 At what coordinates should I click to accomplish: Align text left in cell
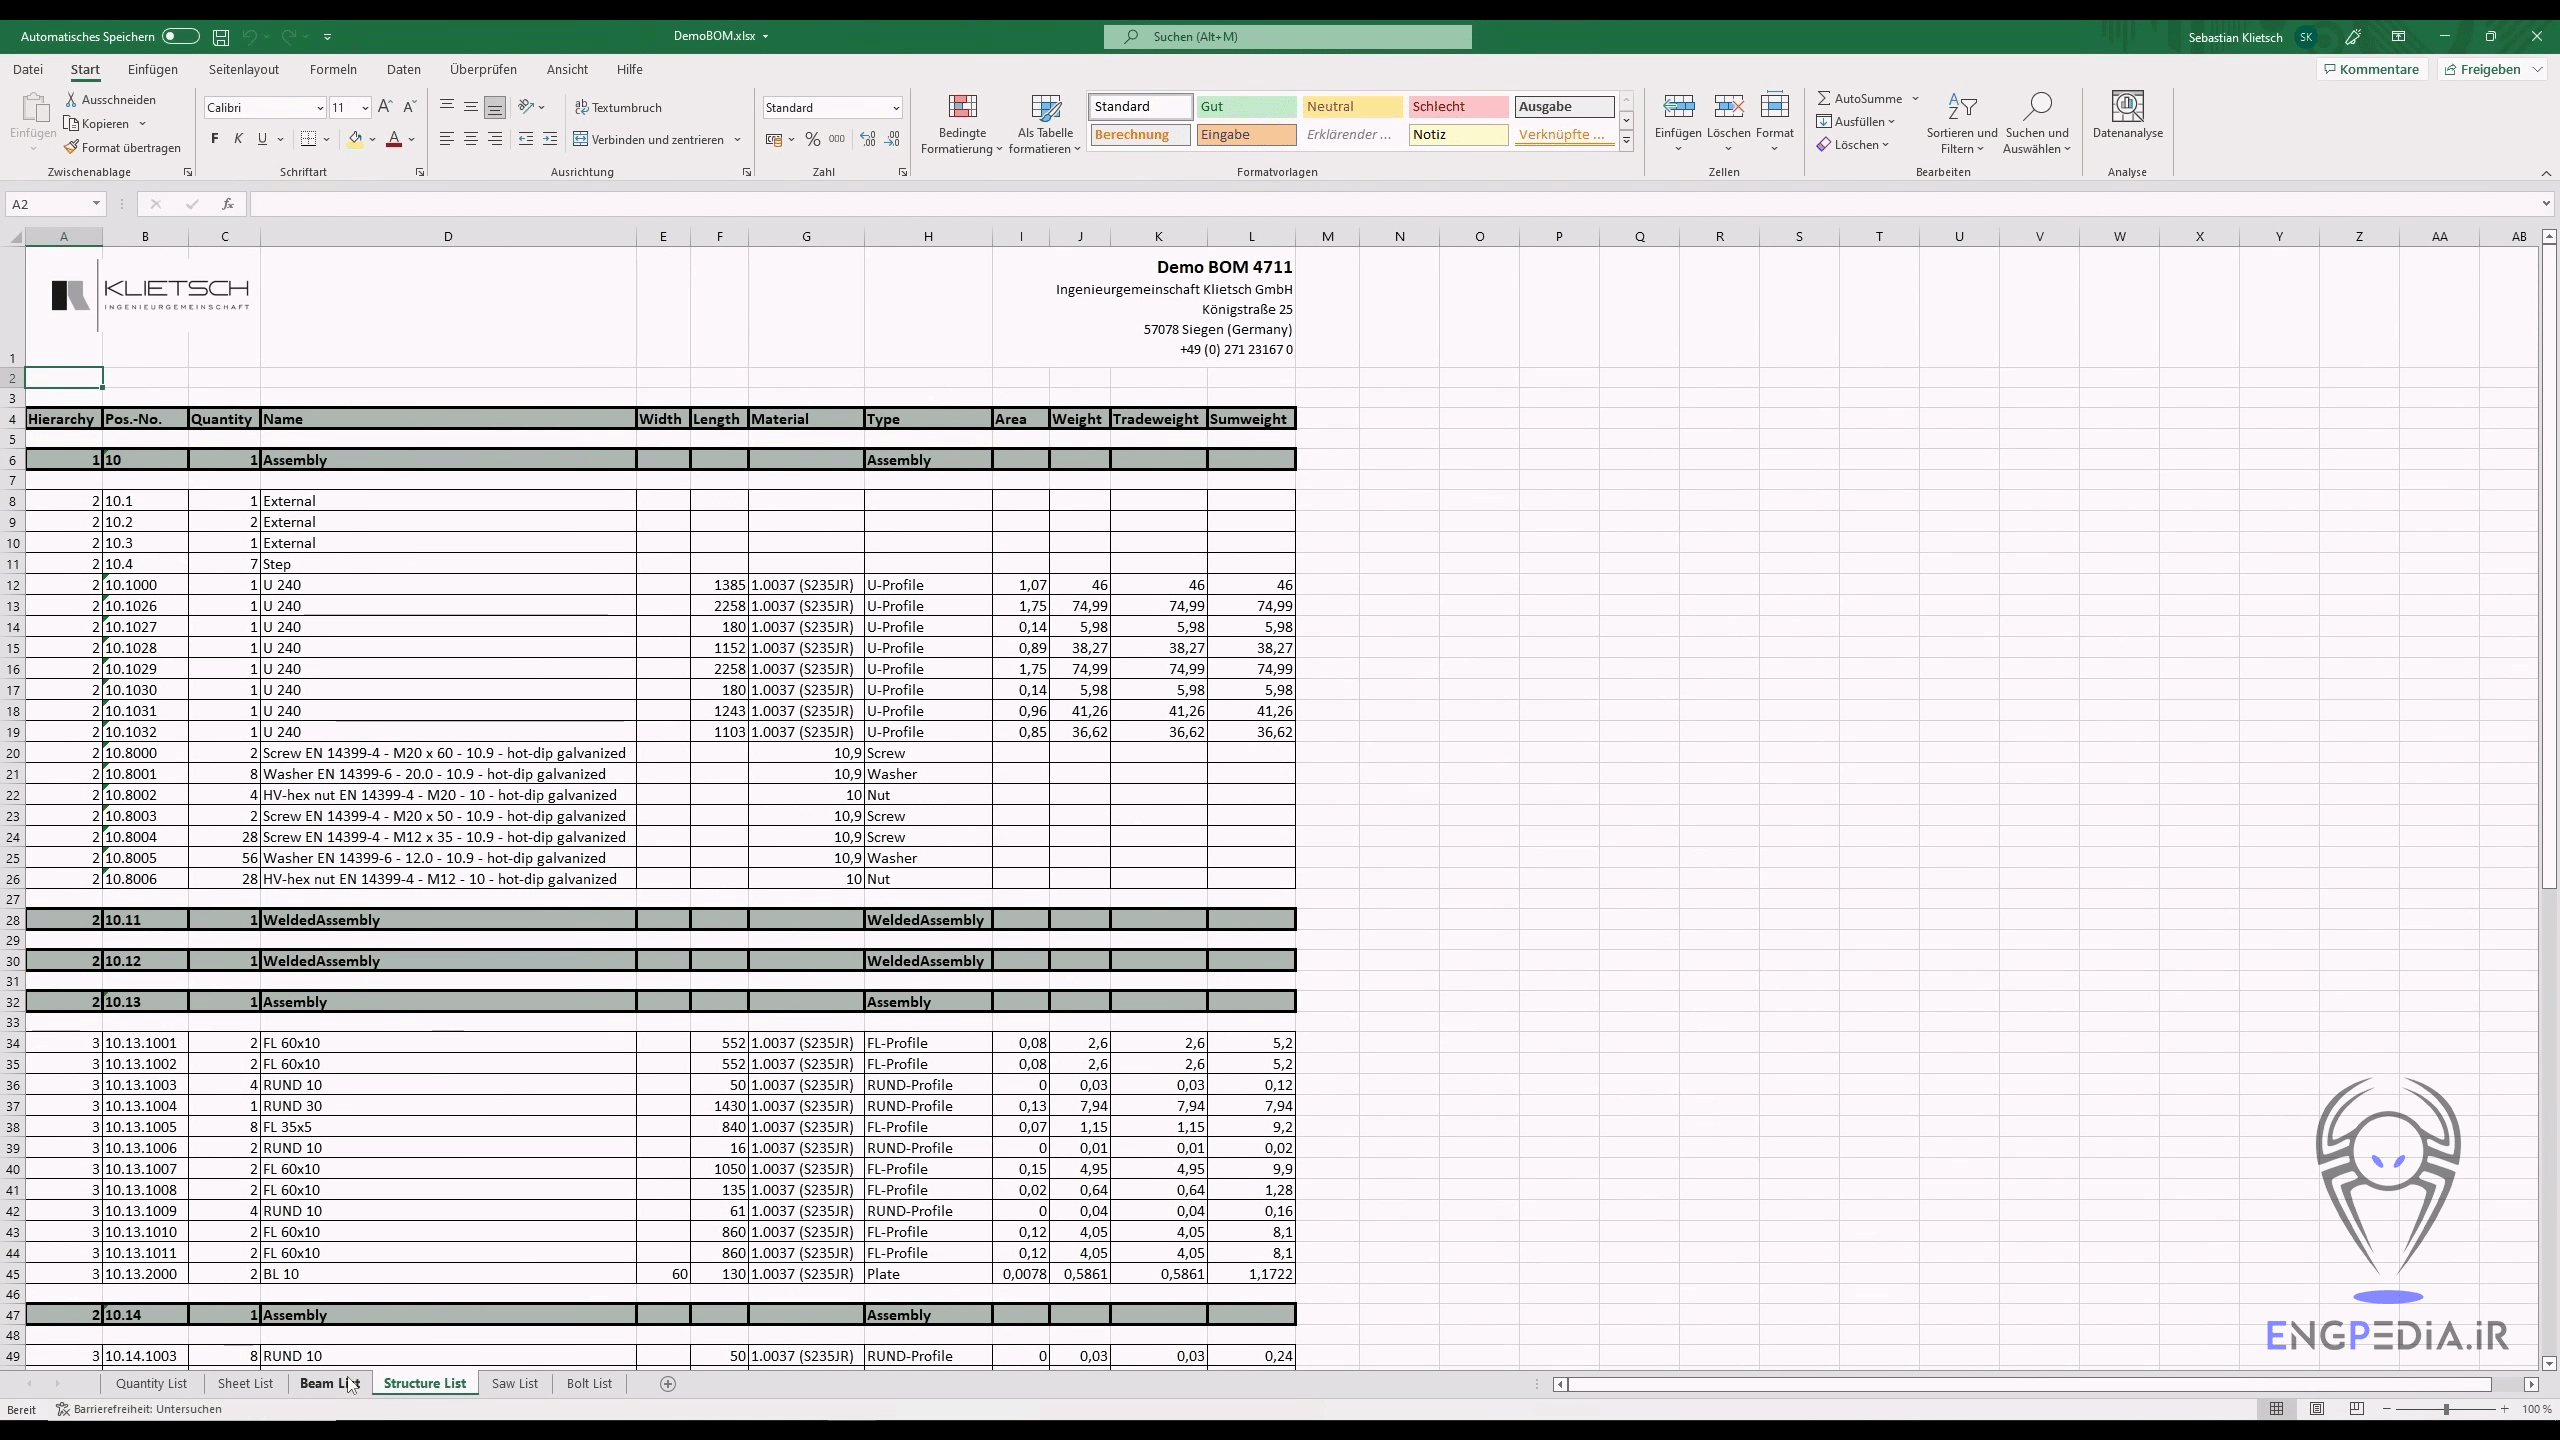coord(447,139)
